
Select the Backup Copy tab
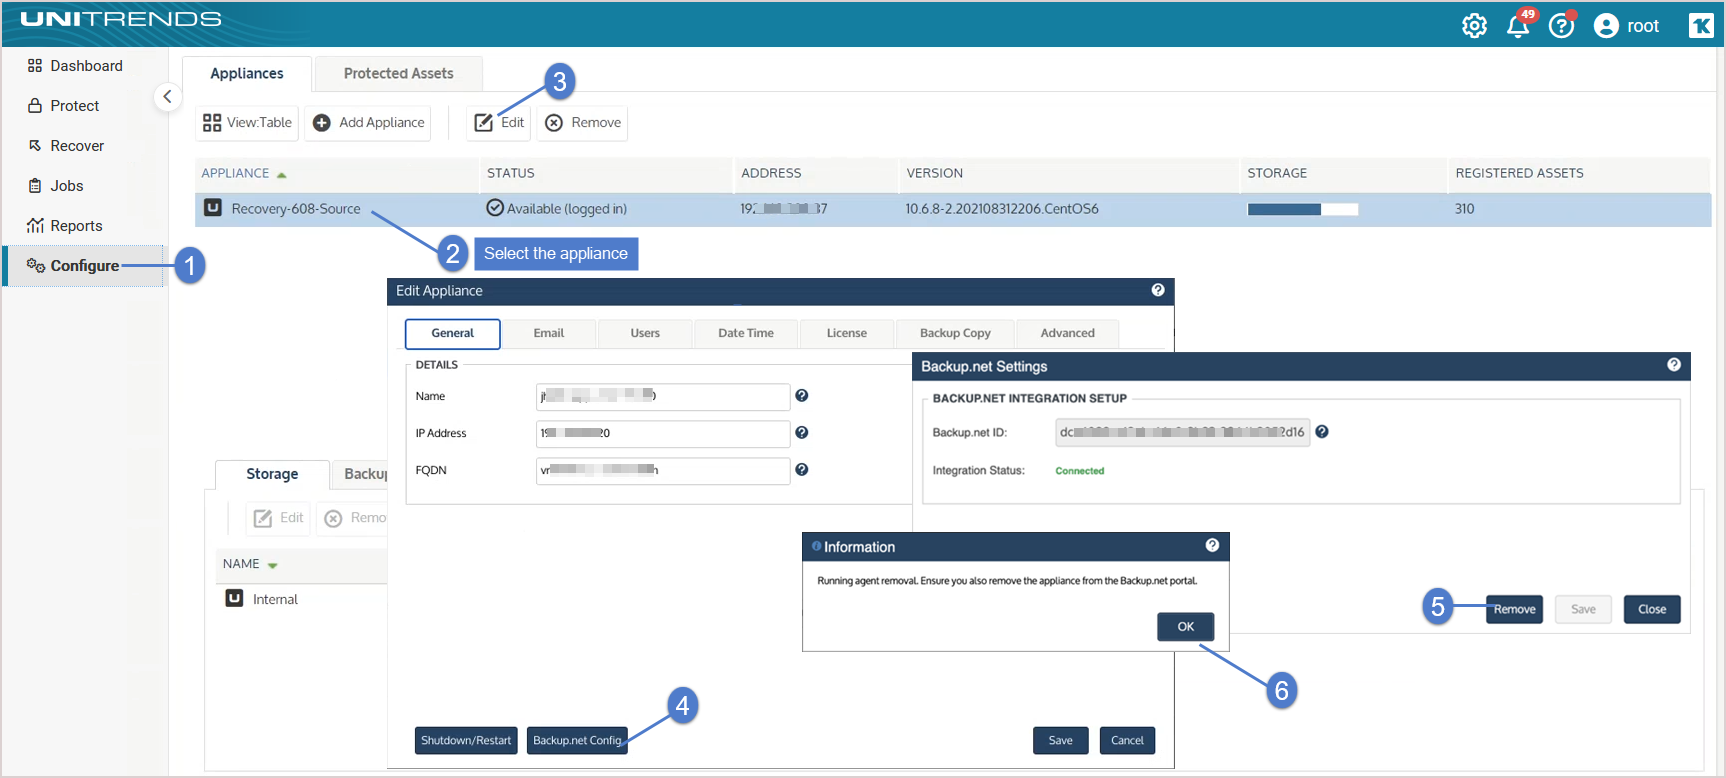[955, 333]
